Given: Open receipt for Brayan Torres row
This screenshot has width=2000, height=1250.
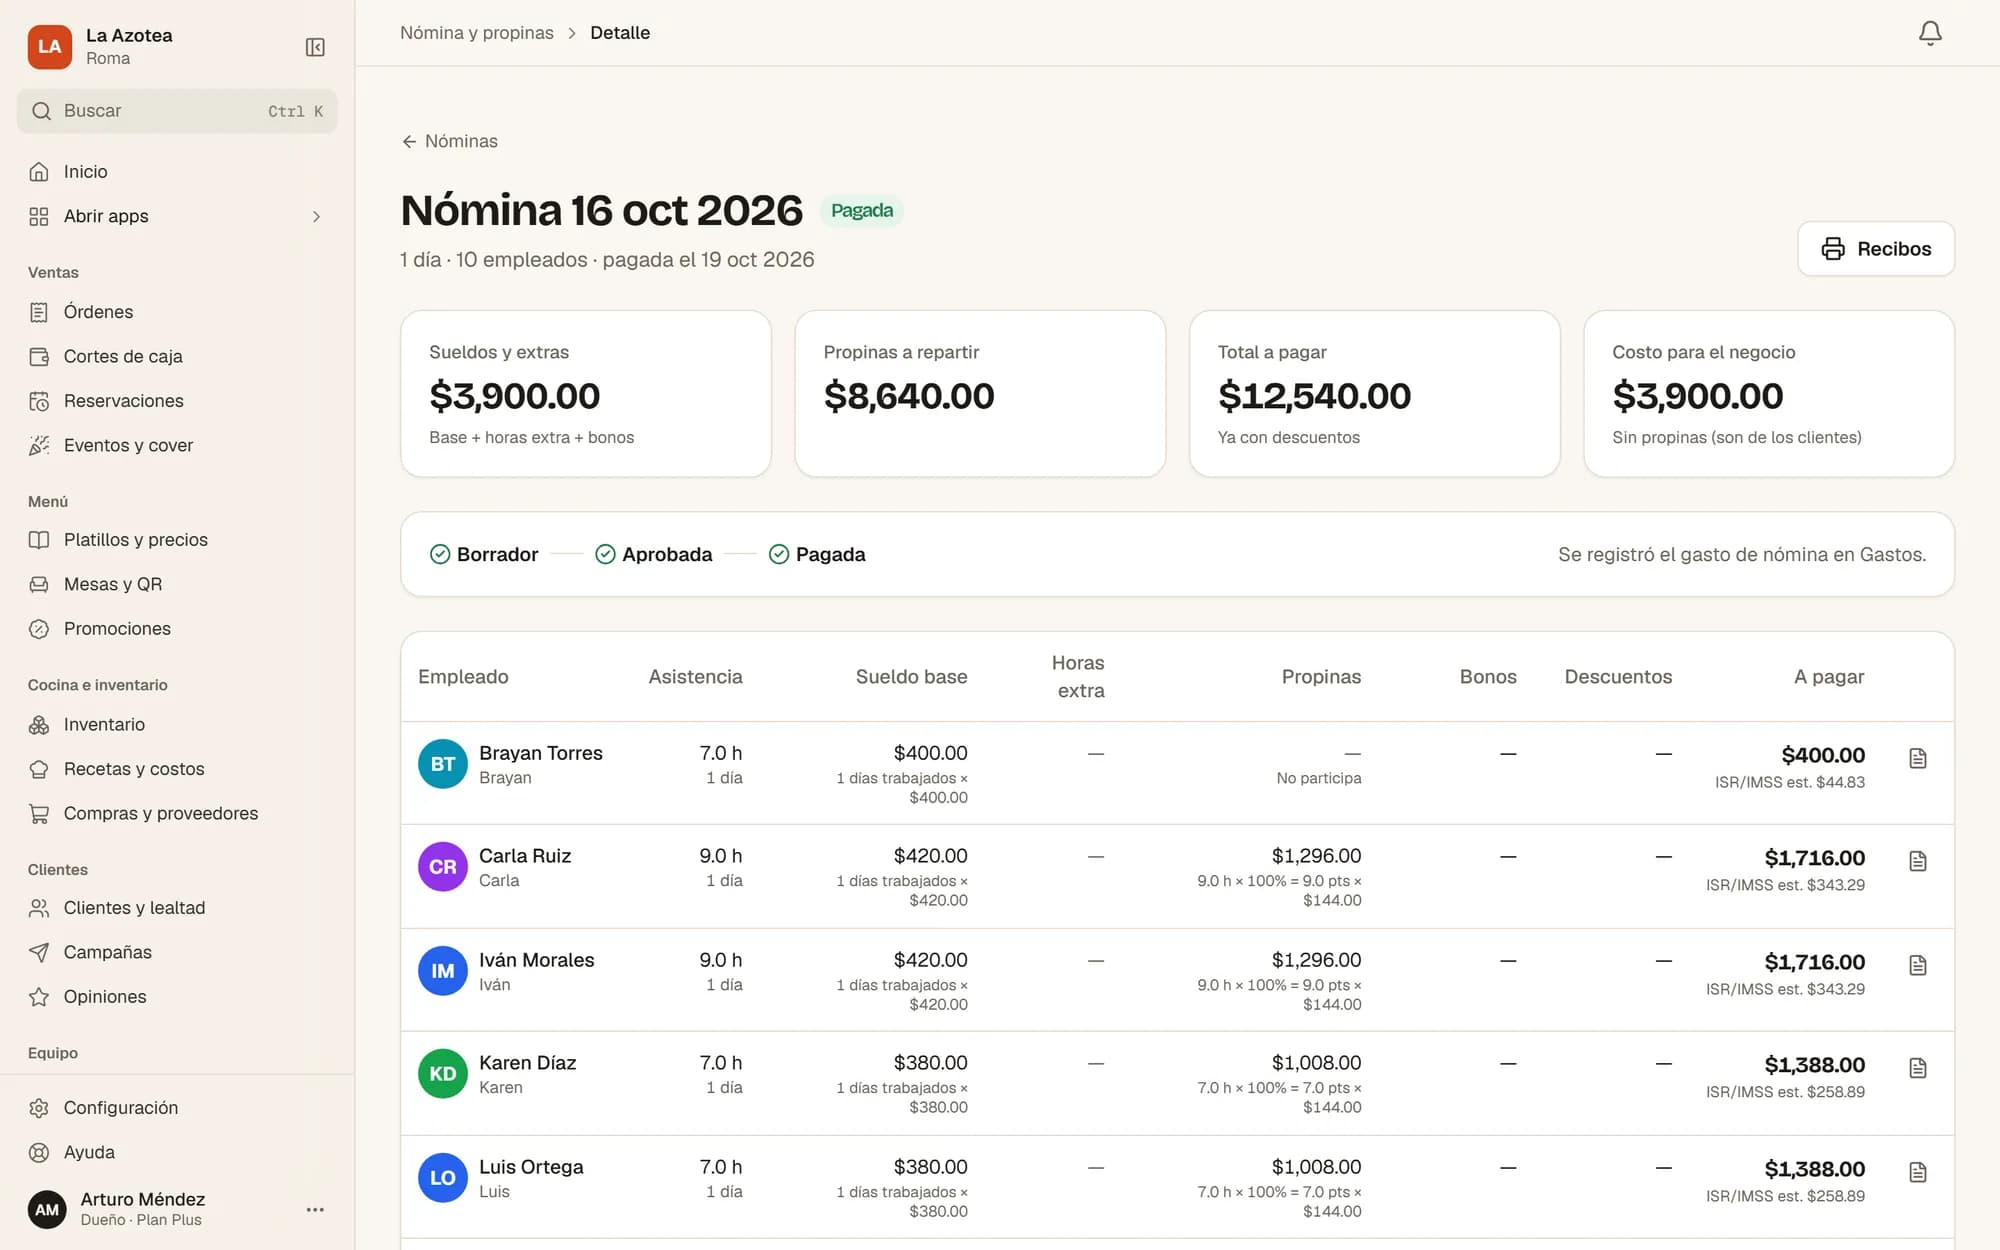Looking at the screenshot, I should point(1917,759).
